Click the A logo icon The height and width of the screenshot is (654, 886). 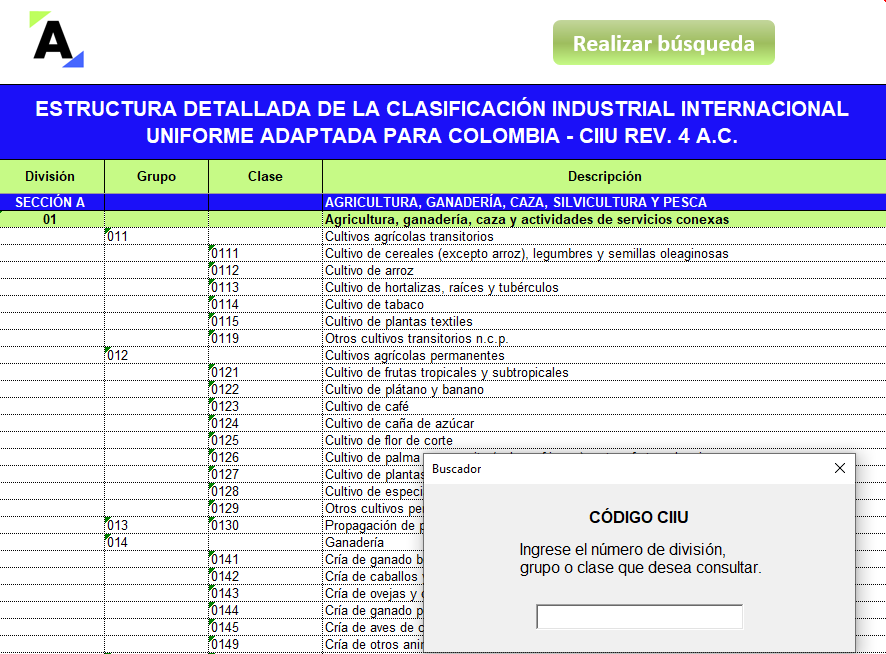pyautogui.click(x=57, y=40)
